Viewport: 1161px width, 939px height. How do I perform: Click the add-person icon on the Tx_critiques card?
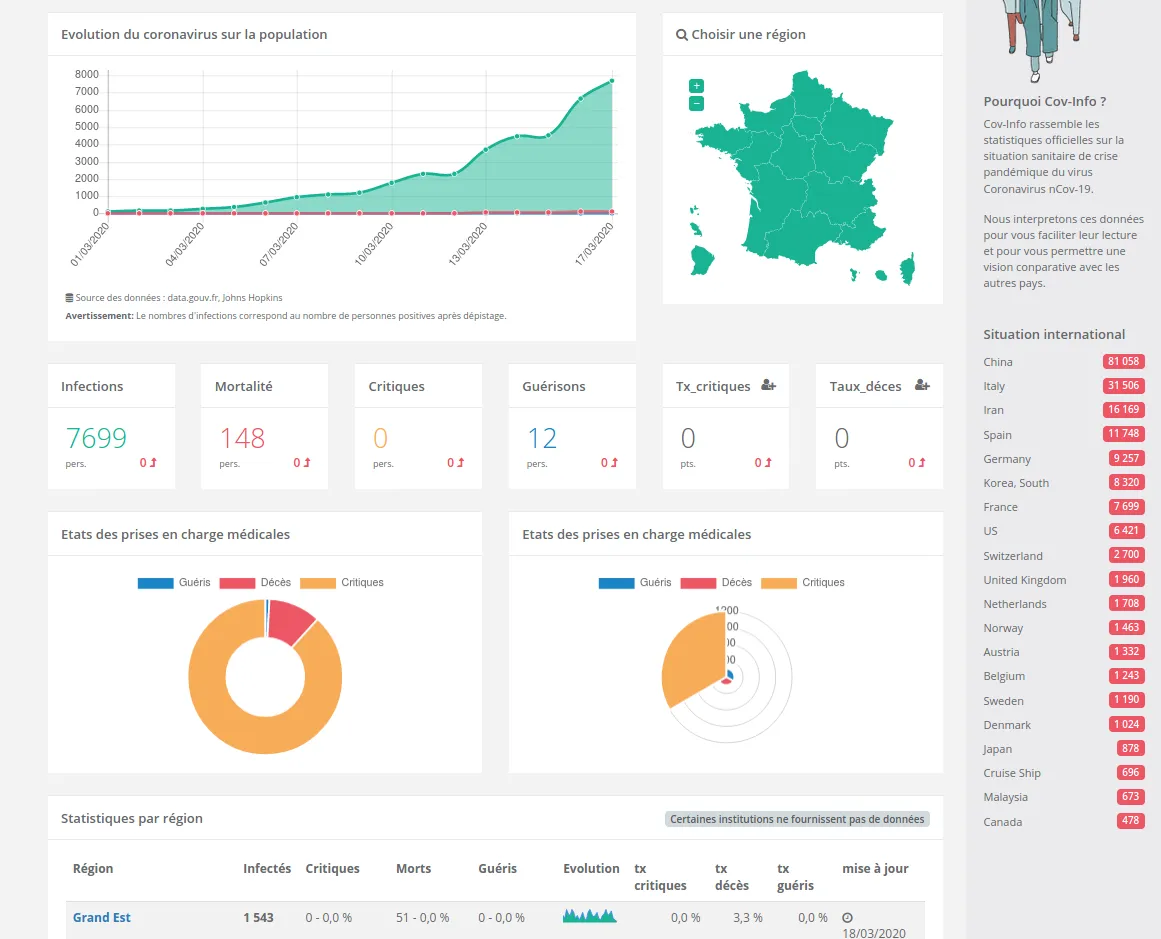[767, 384]
